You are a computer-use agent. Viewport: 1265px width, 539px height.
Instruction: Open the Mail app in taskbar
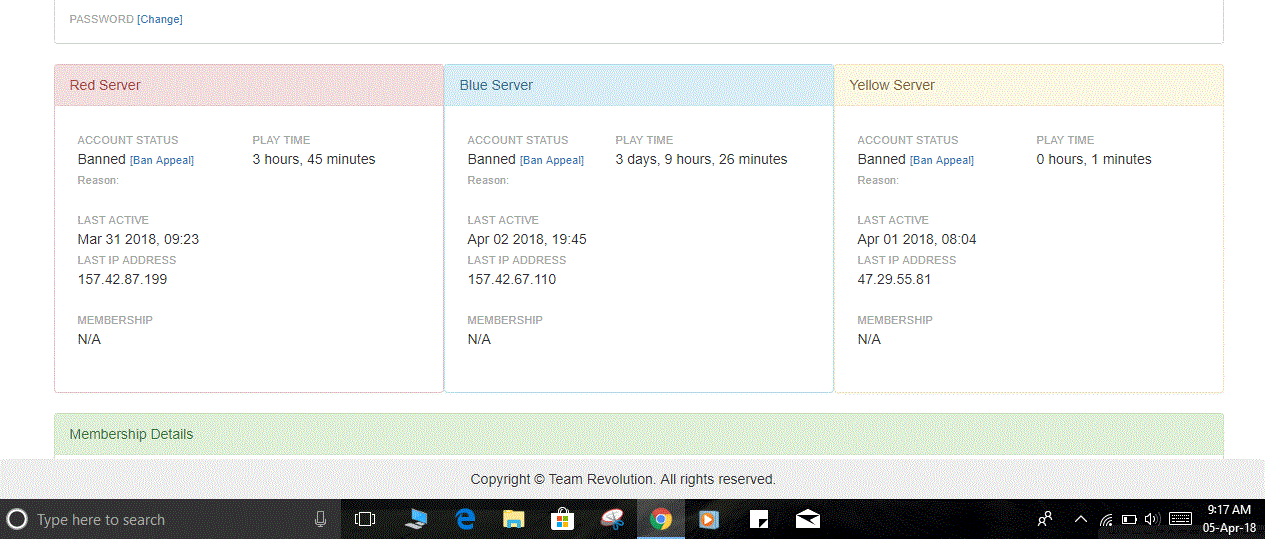tap(808, 519)
